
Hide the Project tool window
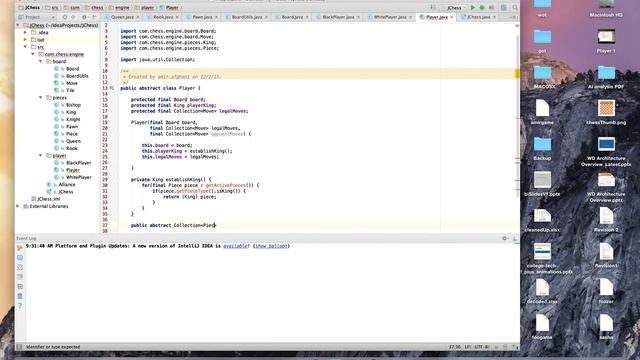click(94, 17)
